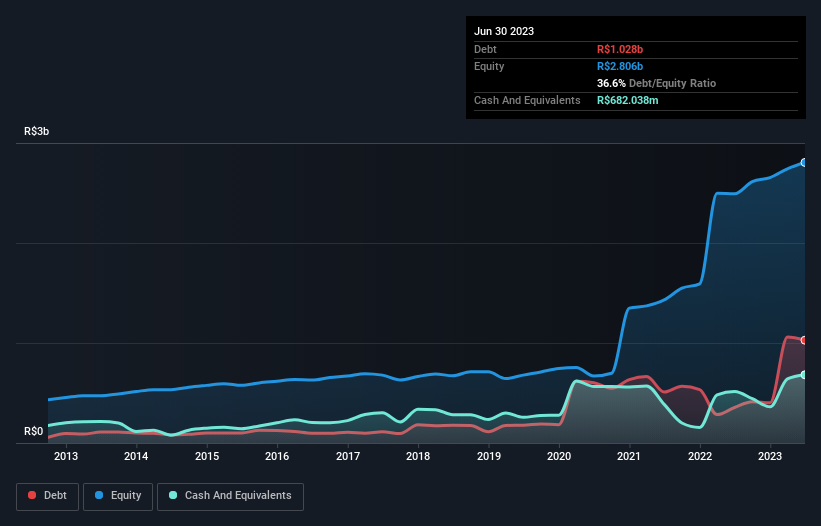The width and height of the screenshot is (821, 526).
Task: Click the 2023 x-axis label
Action: point(770,456)
